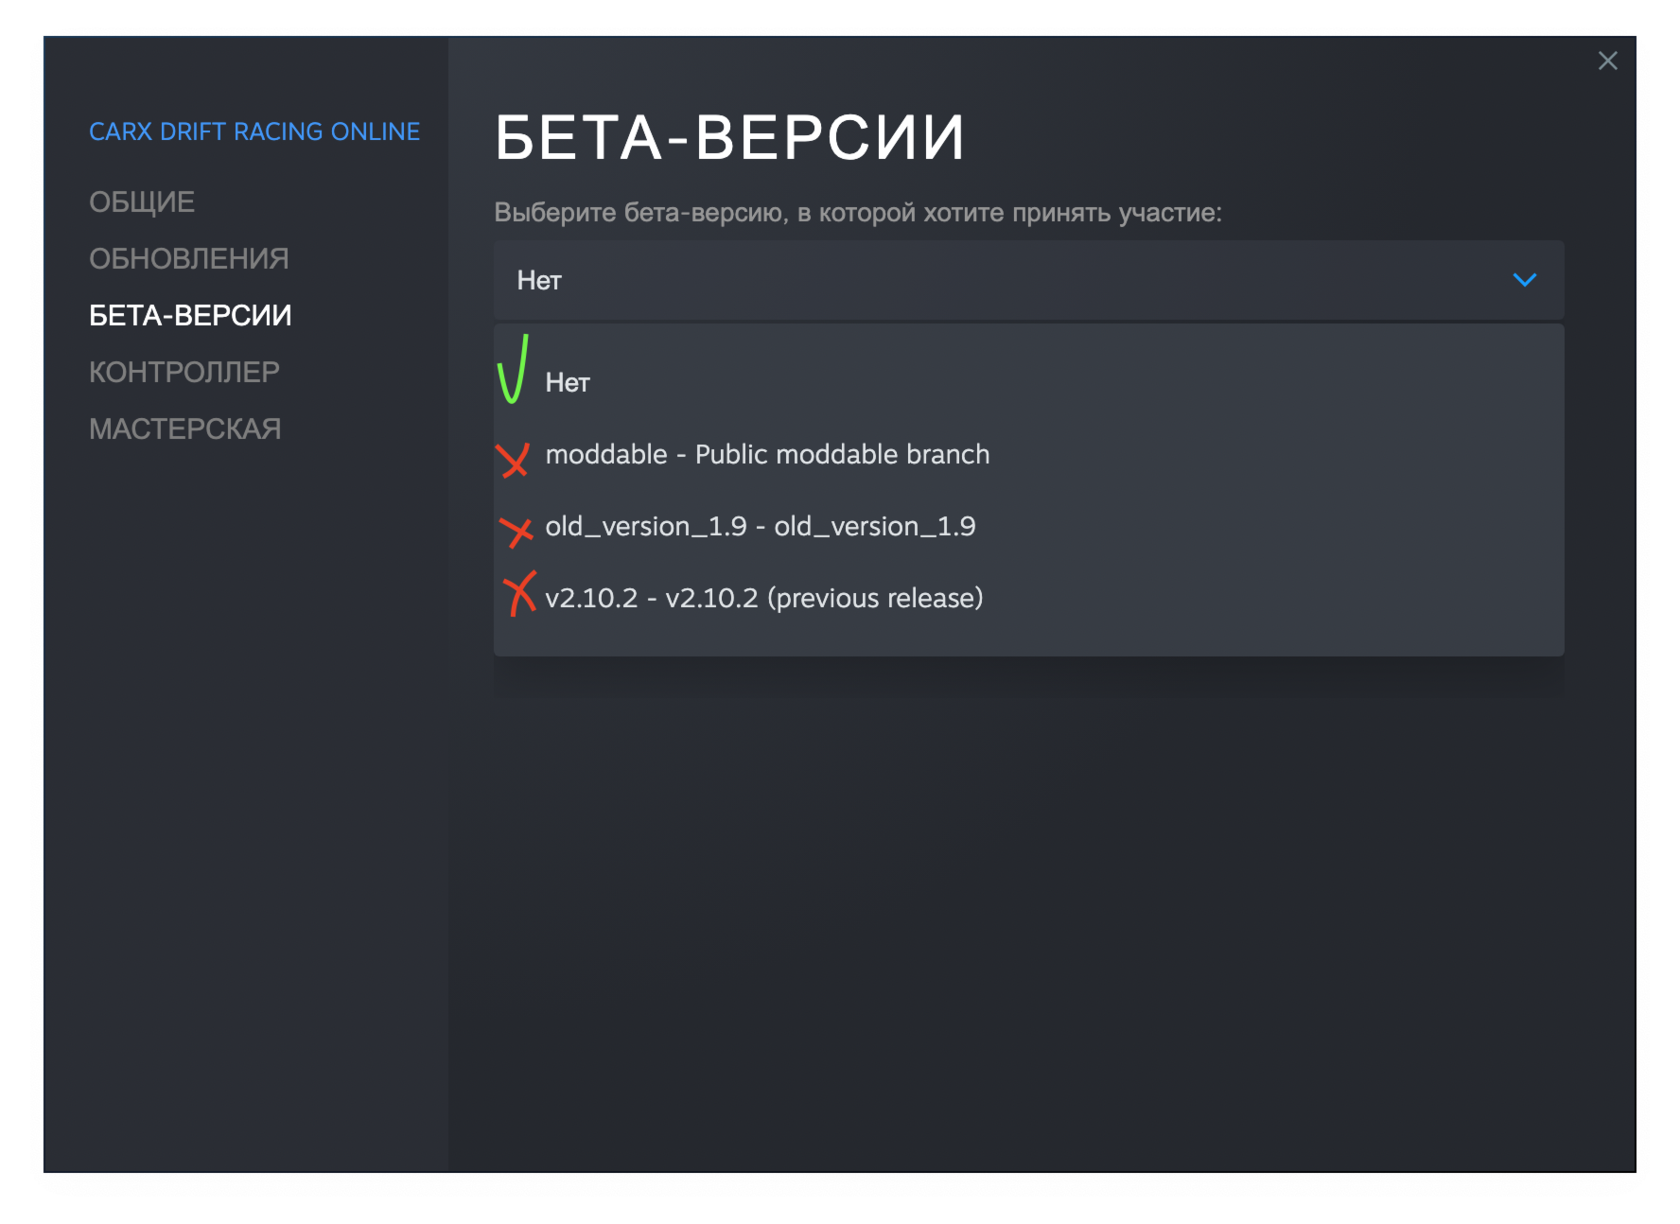Click the red cross beside old_version_1.9
The height and width of the screenshot is (1224, 1680).
click(516, 530)
